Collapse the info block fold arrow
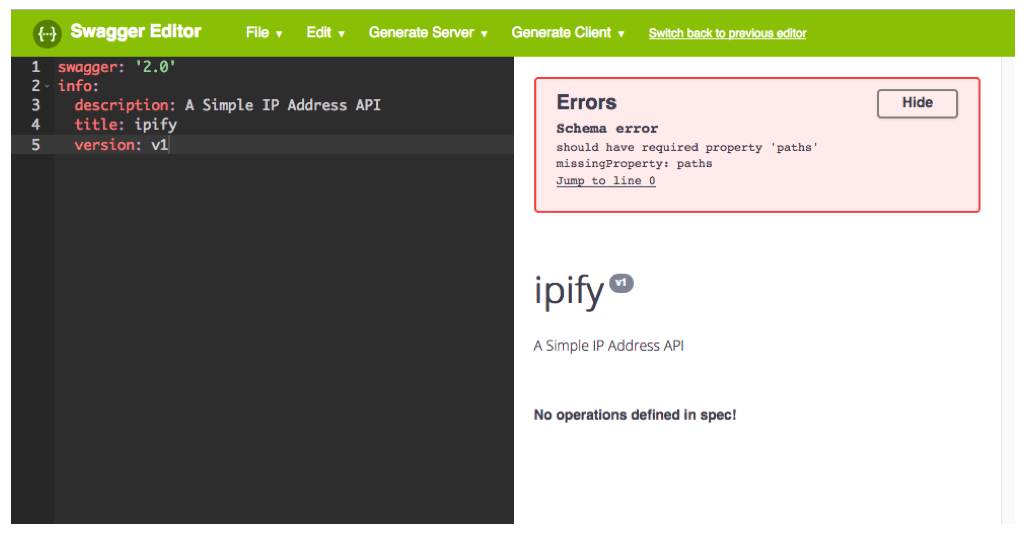Viewport: 1028px width, 549px height. tap(47, 86)
